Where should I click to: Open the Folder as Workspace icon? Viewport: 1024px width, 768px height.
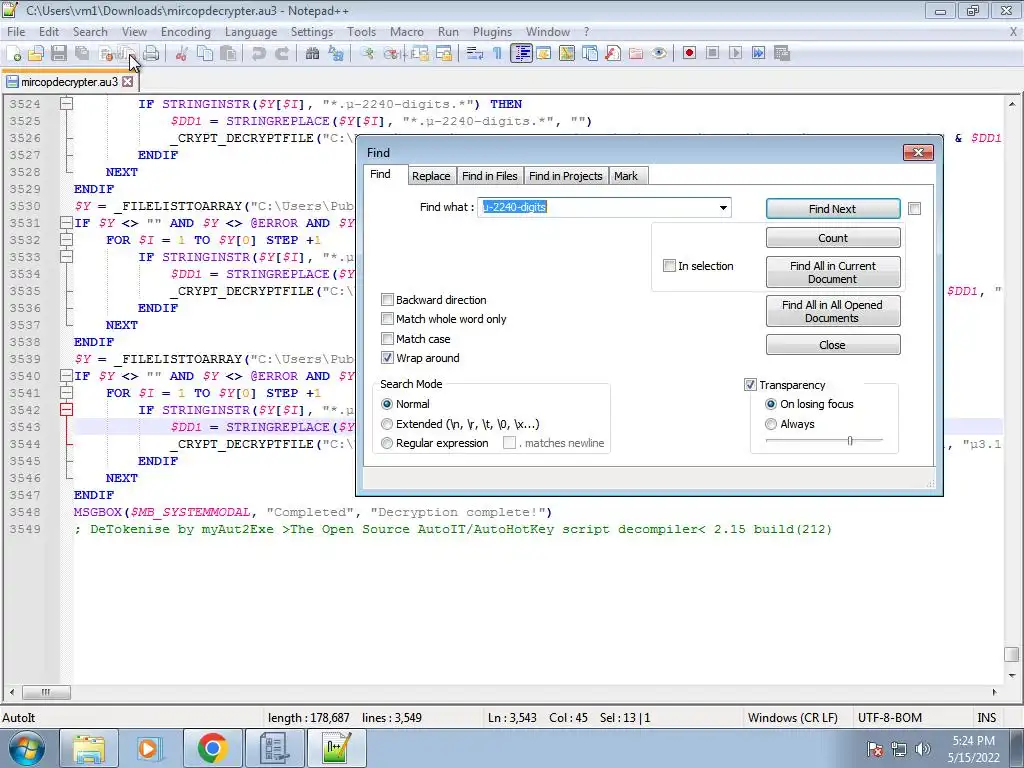636,54
